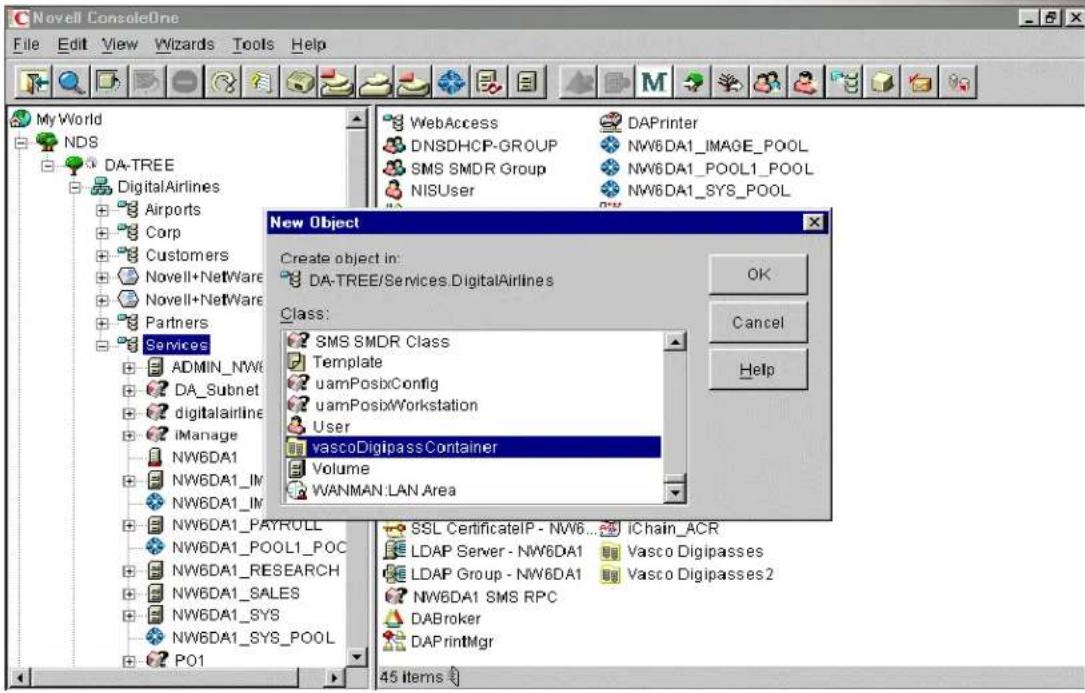Click the My World globe icon

(x=21, y=119)
